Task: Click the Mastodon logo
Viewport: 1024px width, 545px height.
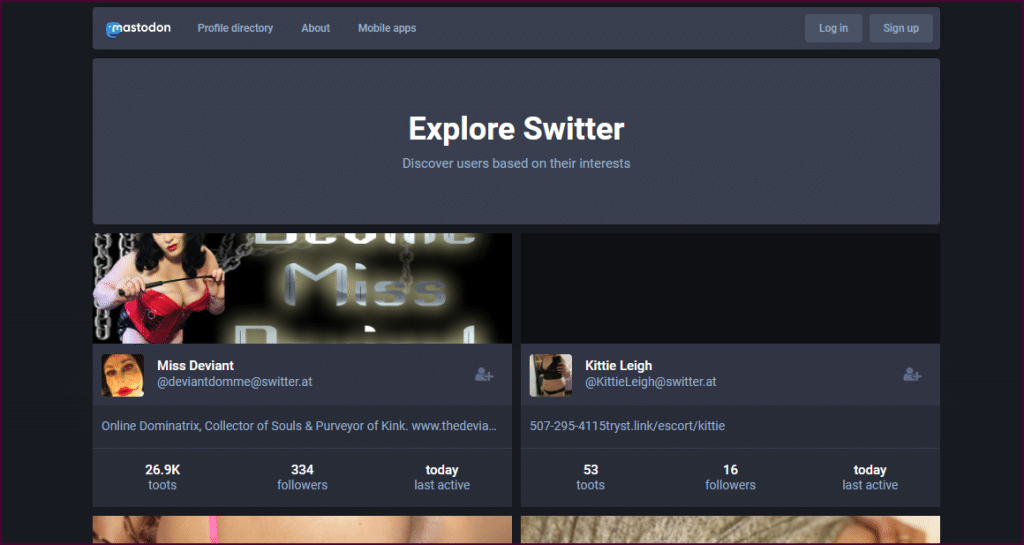Action: [138, 29]
